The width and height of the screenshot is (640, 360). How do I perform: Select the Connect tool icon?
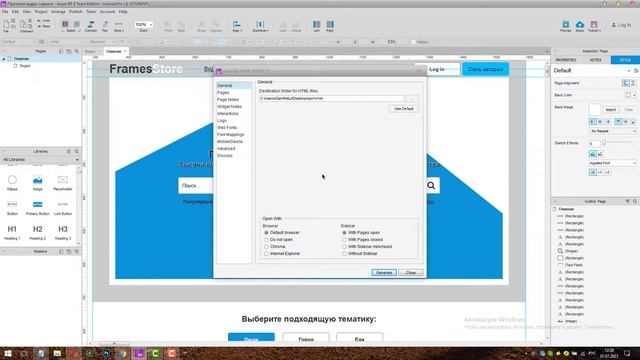tap(91, 25)
